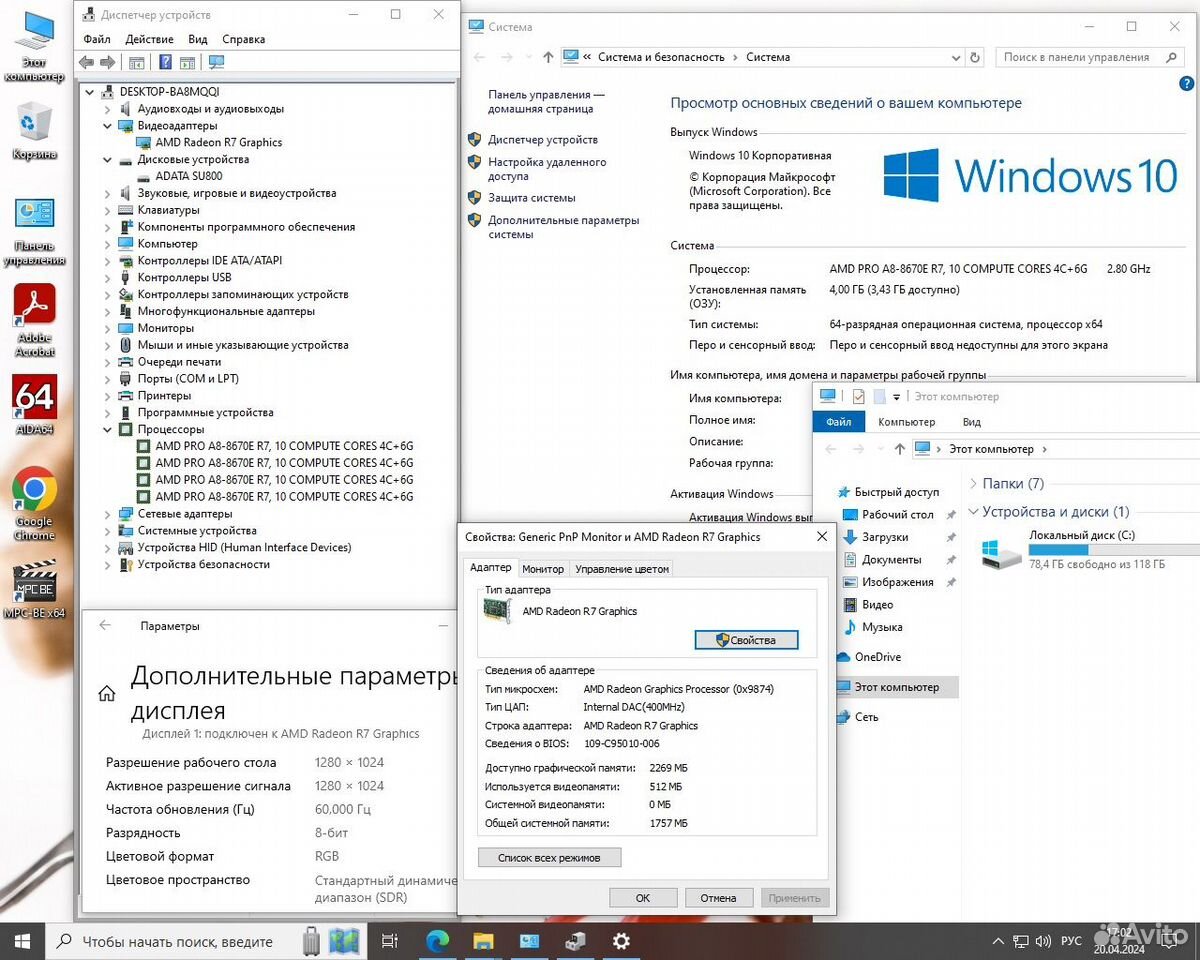The height and width of the screenshot is (960, 1200).
Task: Click the File Explorer taskbar icon
Action: click(483, 941)
